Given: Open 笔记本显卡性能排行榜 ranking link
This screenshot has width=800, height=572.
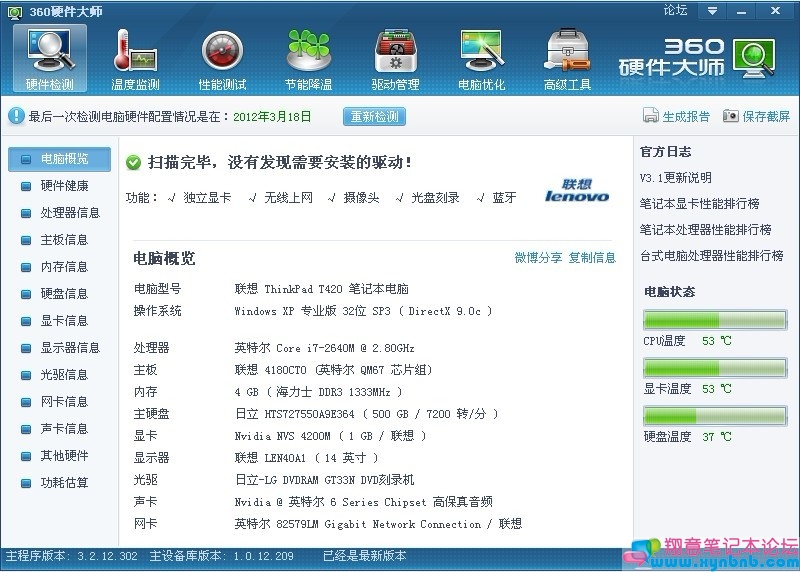Looking at the screenshot, I should (699, 204).
